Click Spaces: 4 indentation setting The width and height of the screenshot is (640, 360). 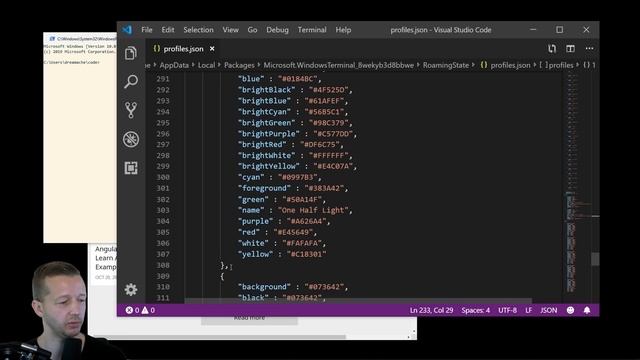(476, 310)
